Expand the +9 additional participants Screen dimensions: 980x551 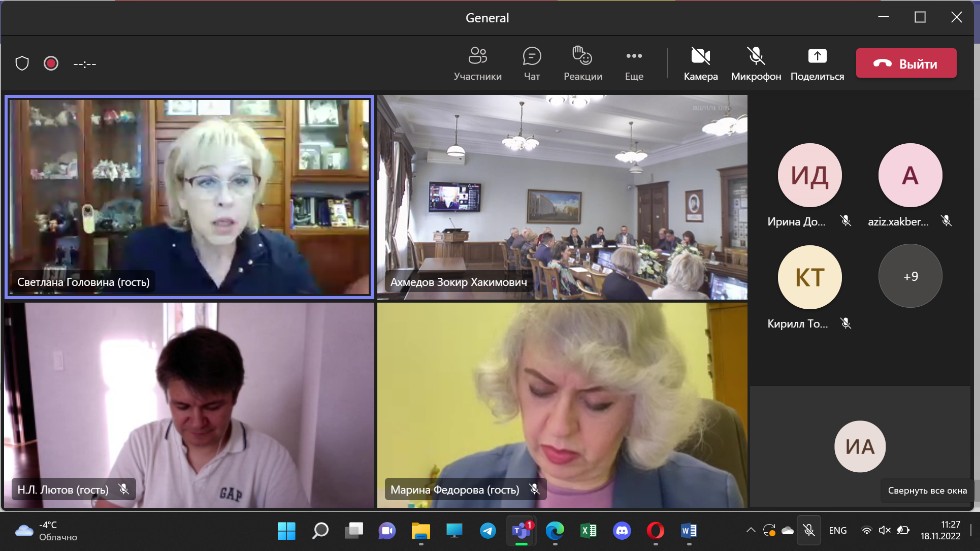(910, 276)
